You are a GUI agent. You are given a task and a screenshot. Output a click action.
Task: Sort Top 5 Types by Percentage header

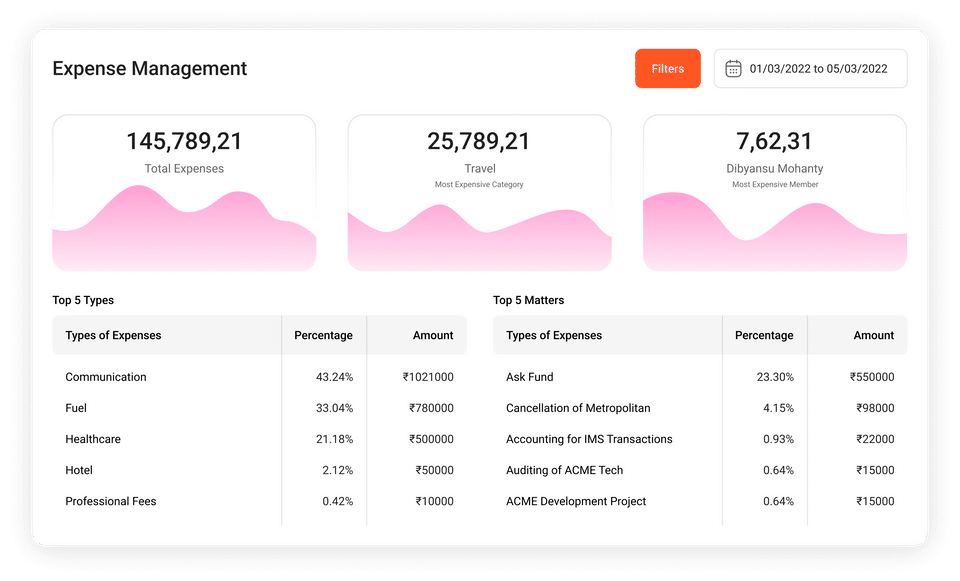323,336
